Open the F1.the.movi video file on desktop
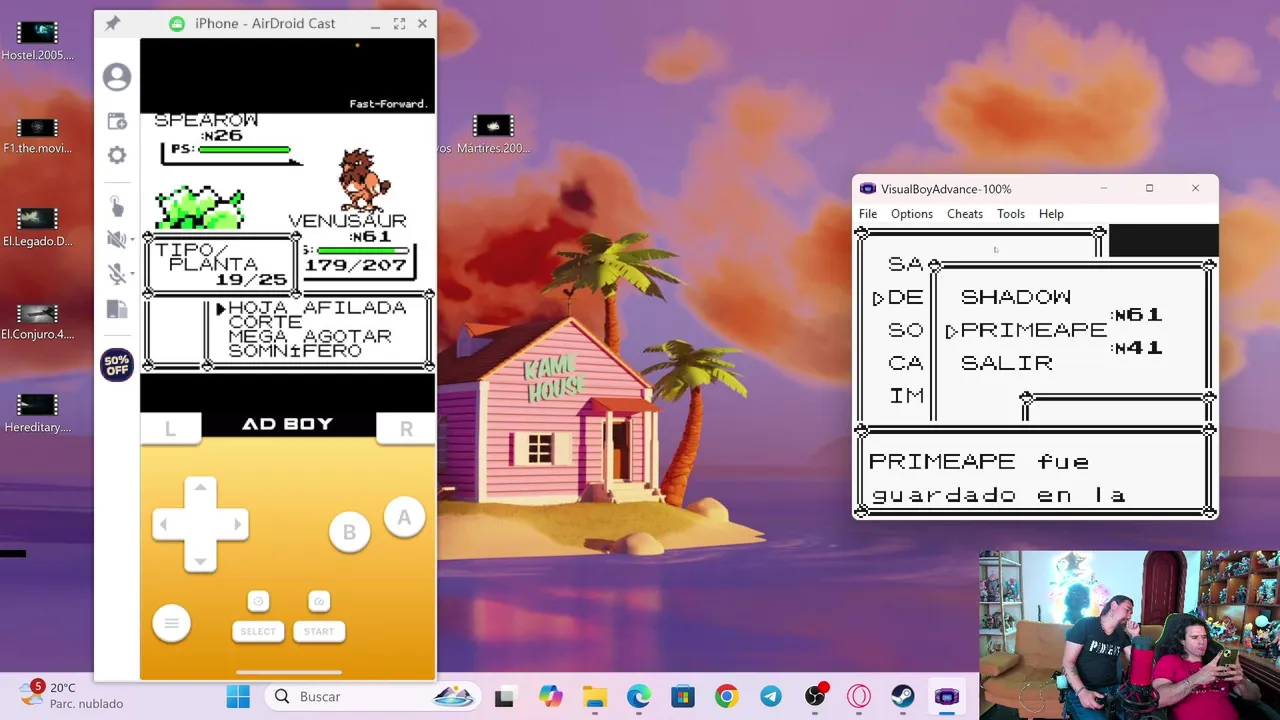Screen dimensions: 1280x720 point(37,135)
